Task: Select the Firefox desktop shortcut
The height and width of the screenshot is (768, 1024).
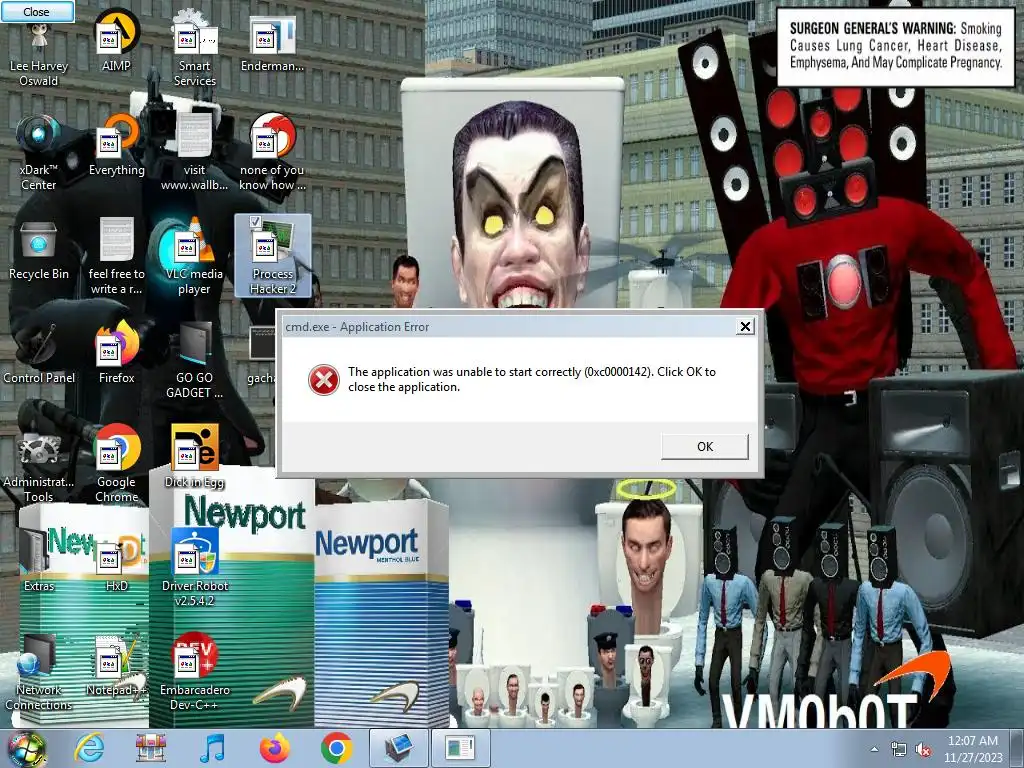Action: coord(116,353)
